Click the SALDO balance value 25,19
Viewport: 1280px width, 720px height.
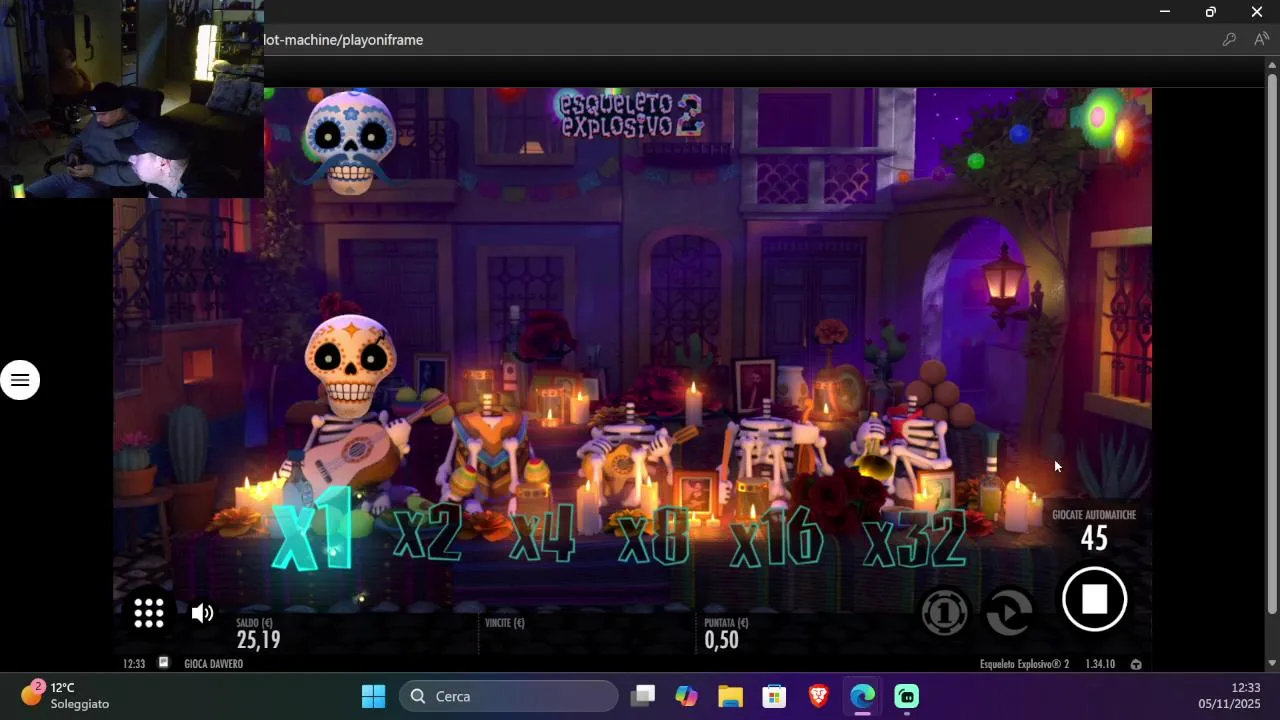[258, 640]
